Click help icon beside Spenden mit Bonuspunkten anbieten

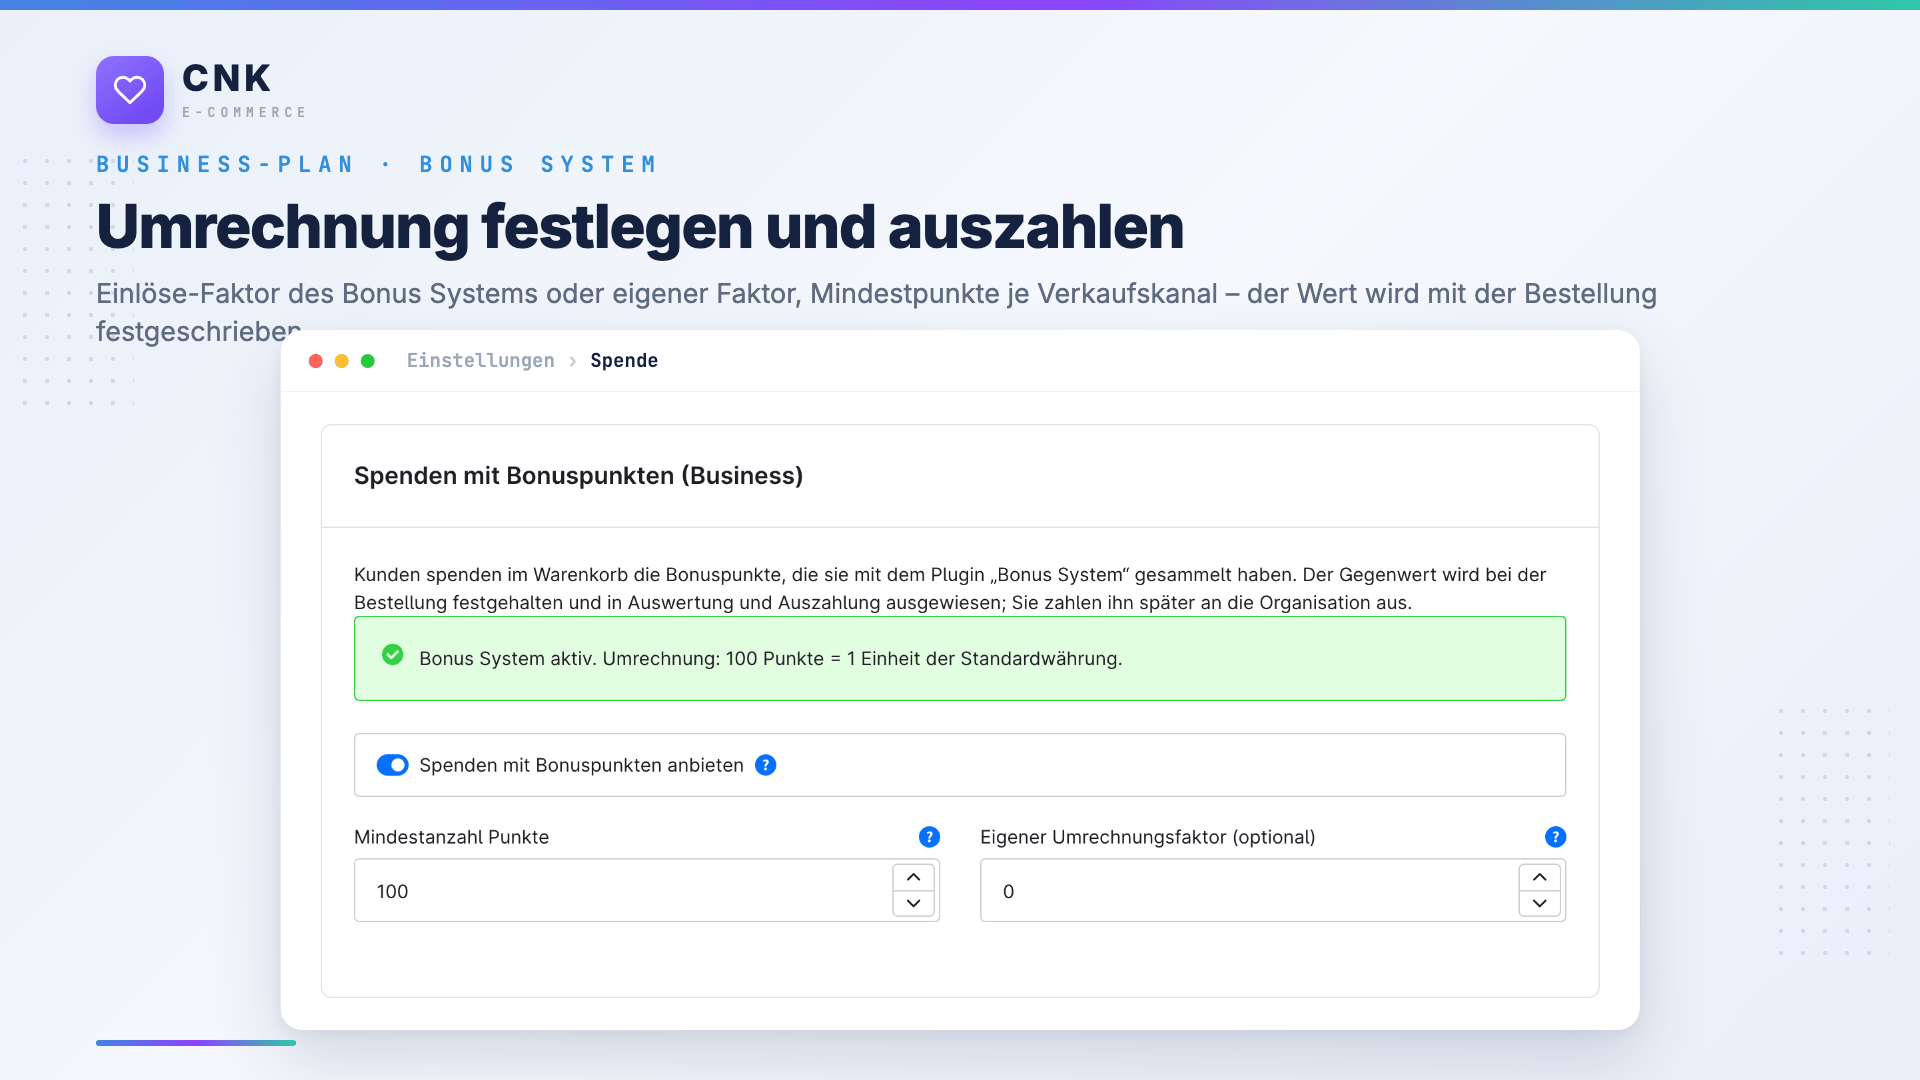[766, 765]
